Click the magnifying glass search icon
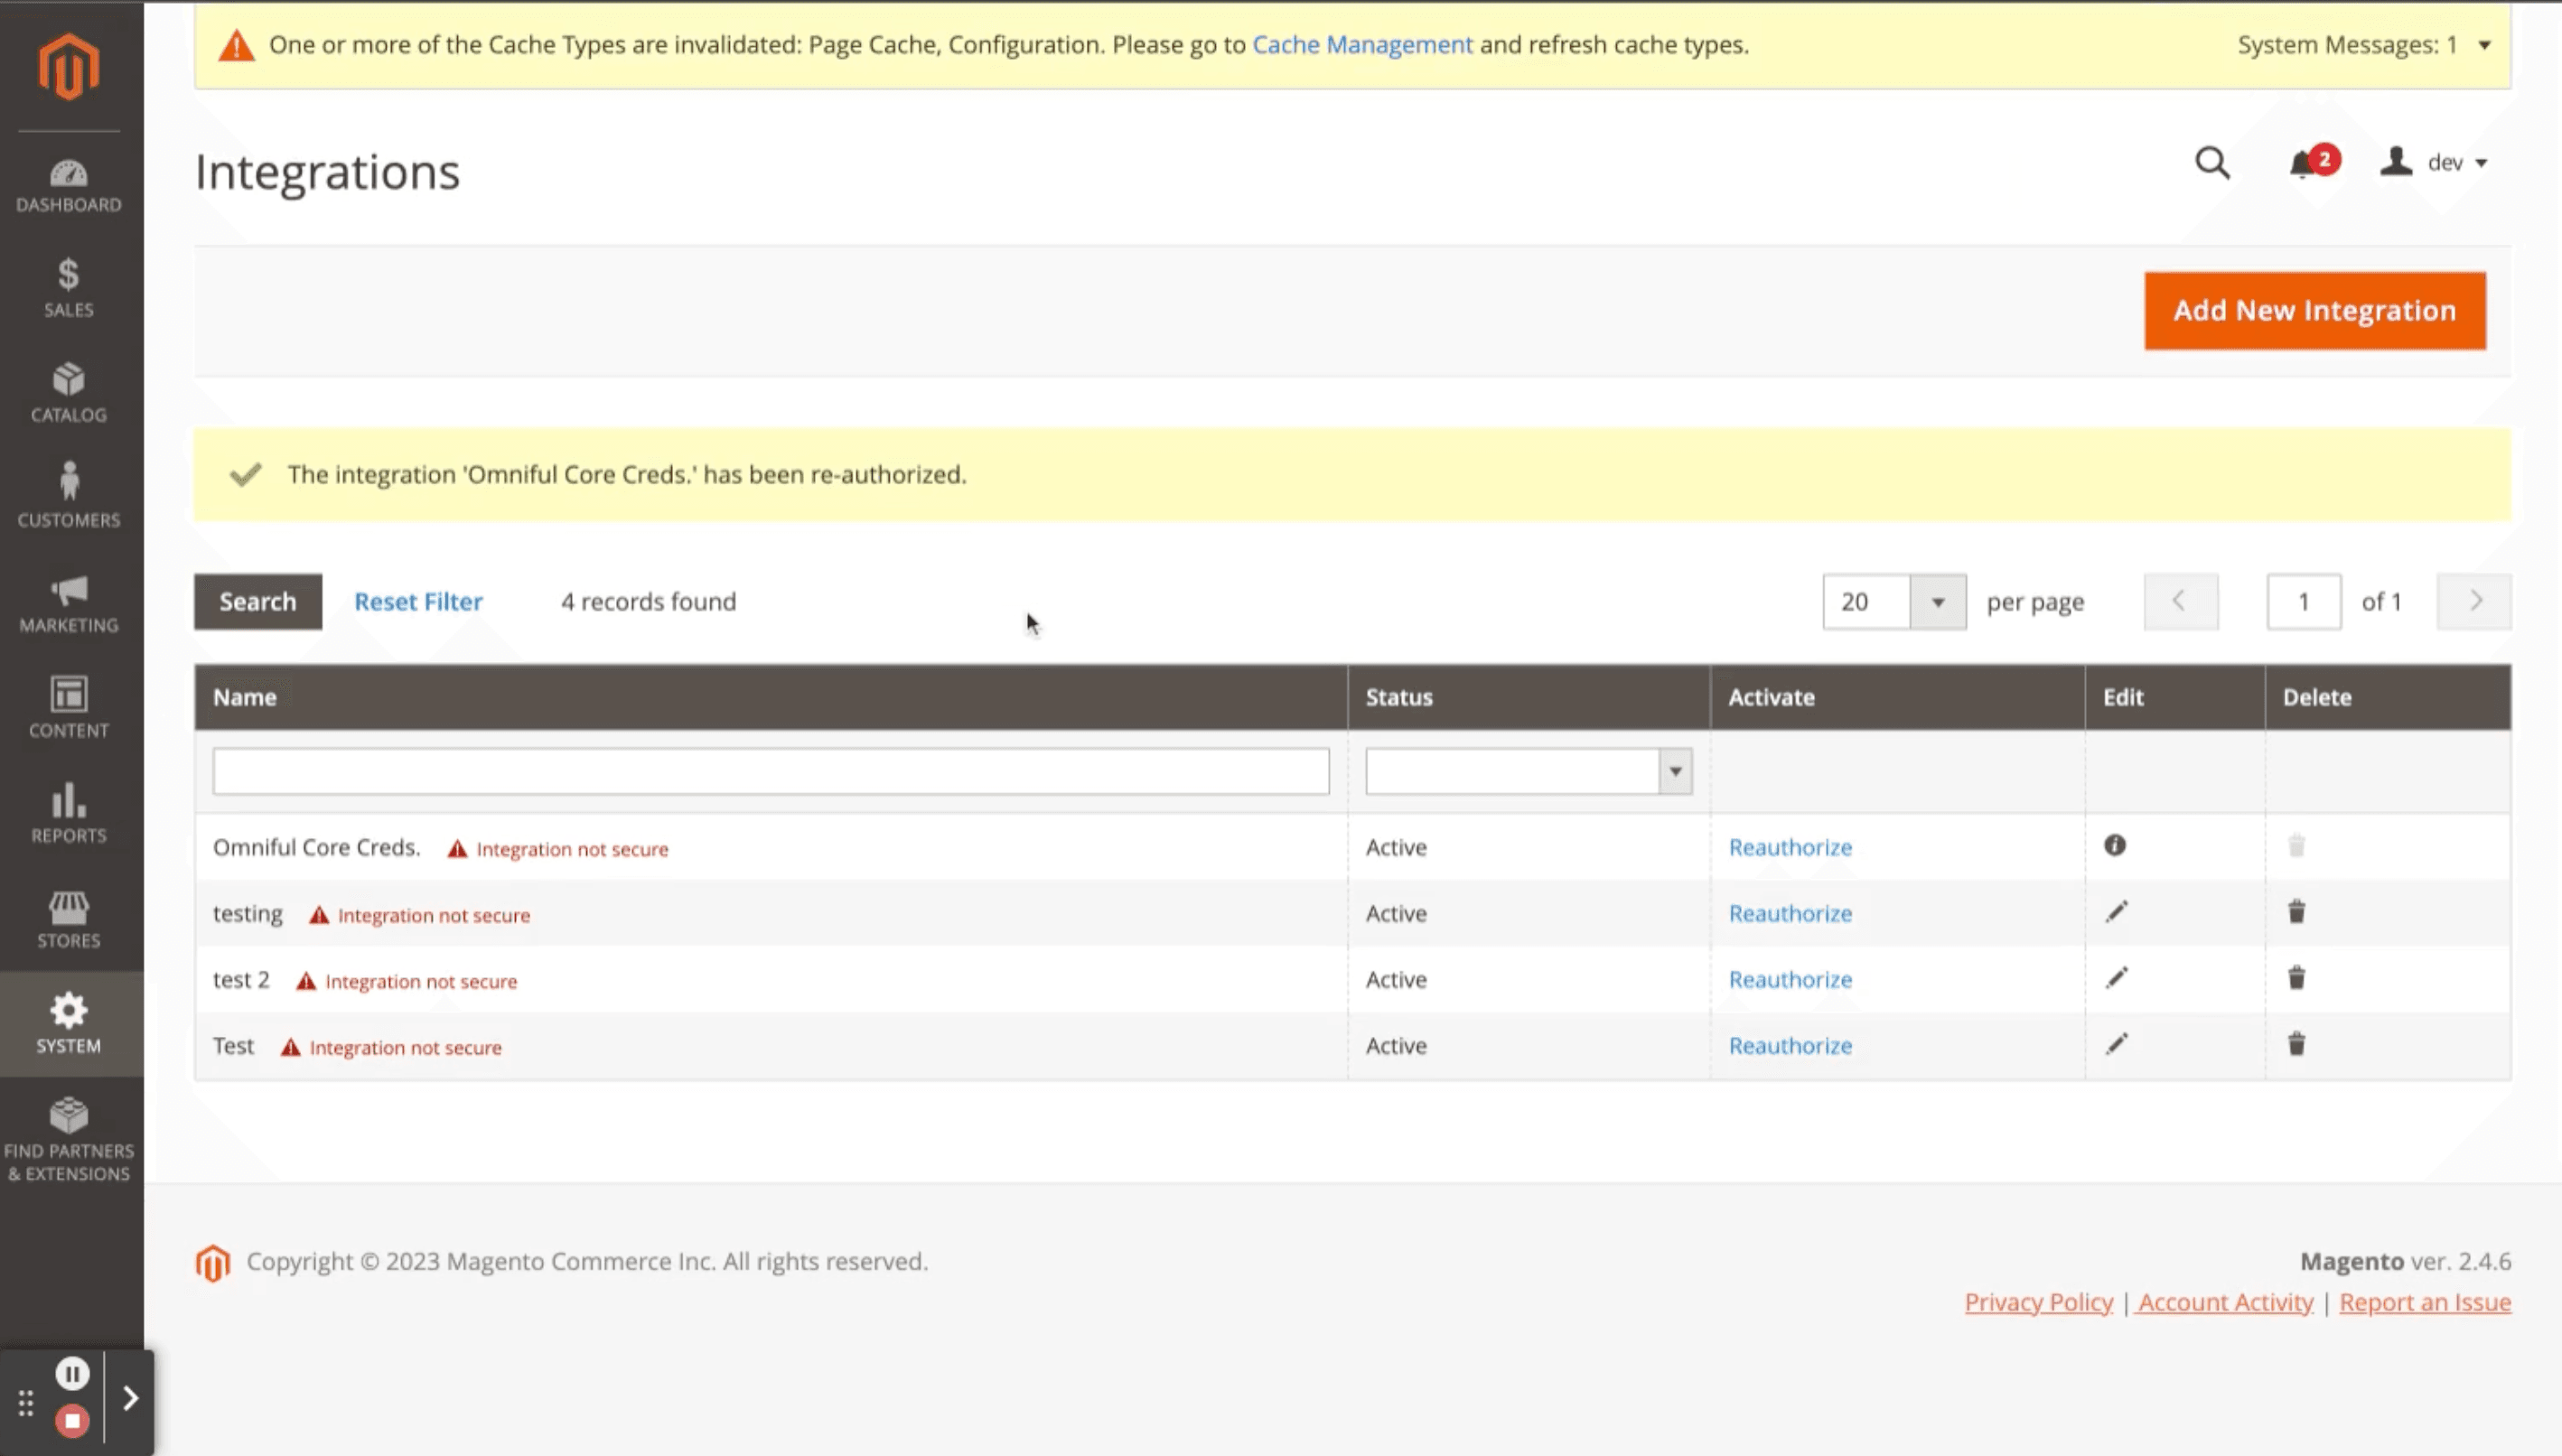The height and width of the screenshot is (1456, 2562). tap(2212, 163)
